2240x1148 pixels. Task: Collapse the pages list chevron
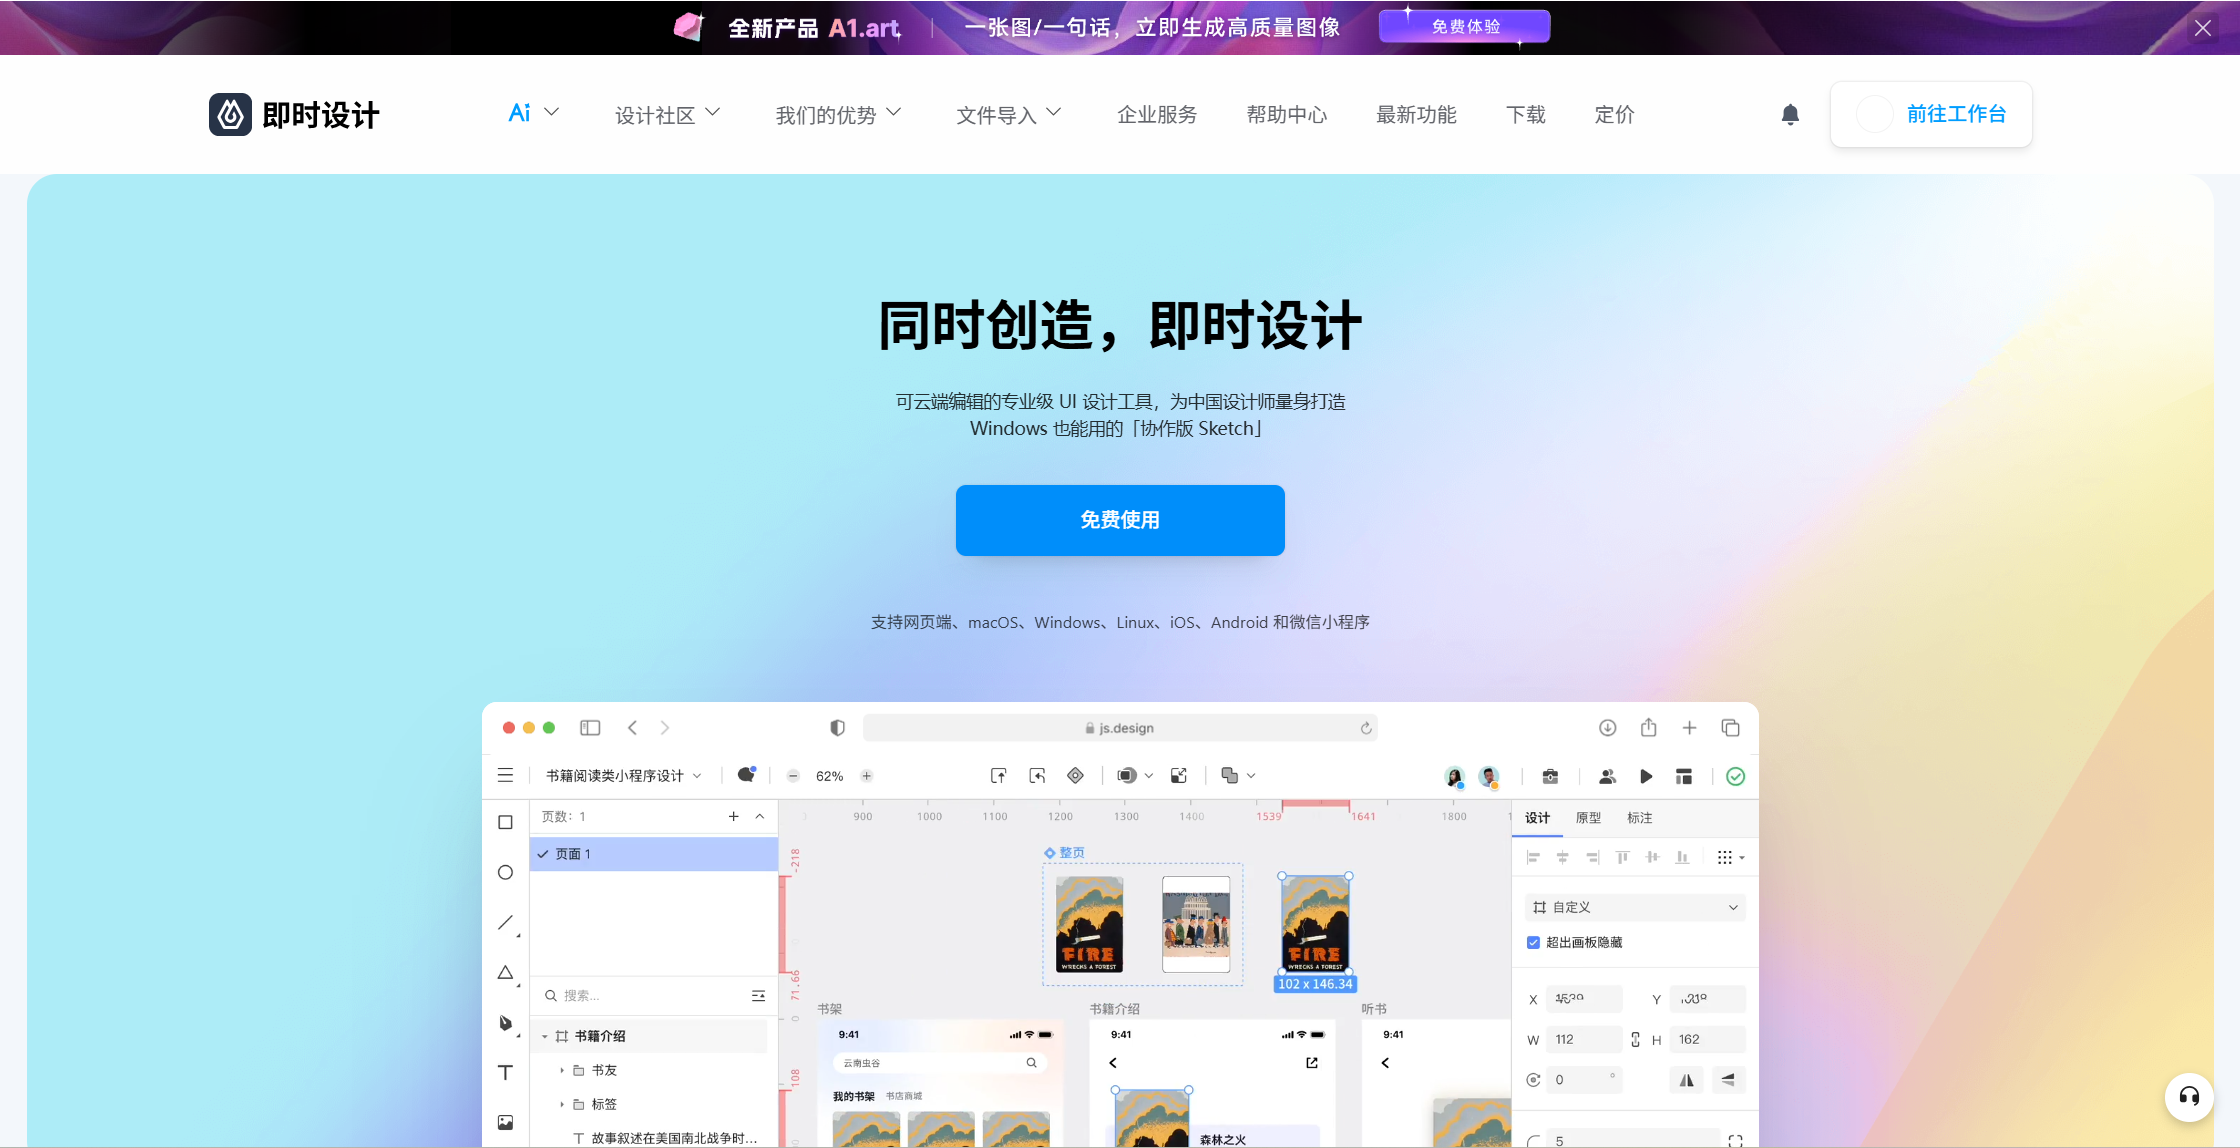coord(760,817)
